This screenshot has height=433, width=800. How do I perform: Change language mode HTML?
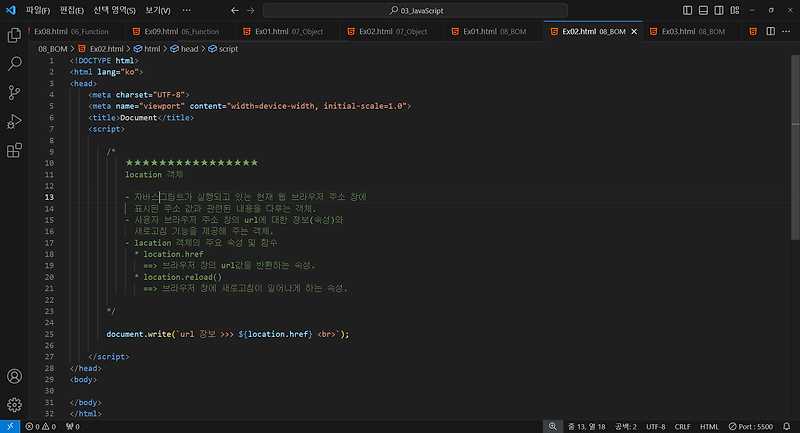pyautogui.click(x=709, y=426)
